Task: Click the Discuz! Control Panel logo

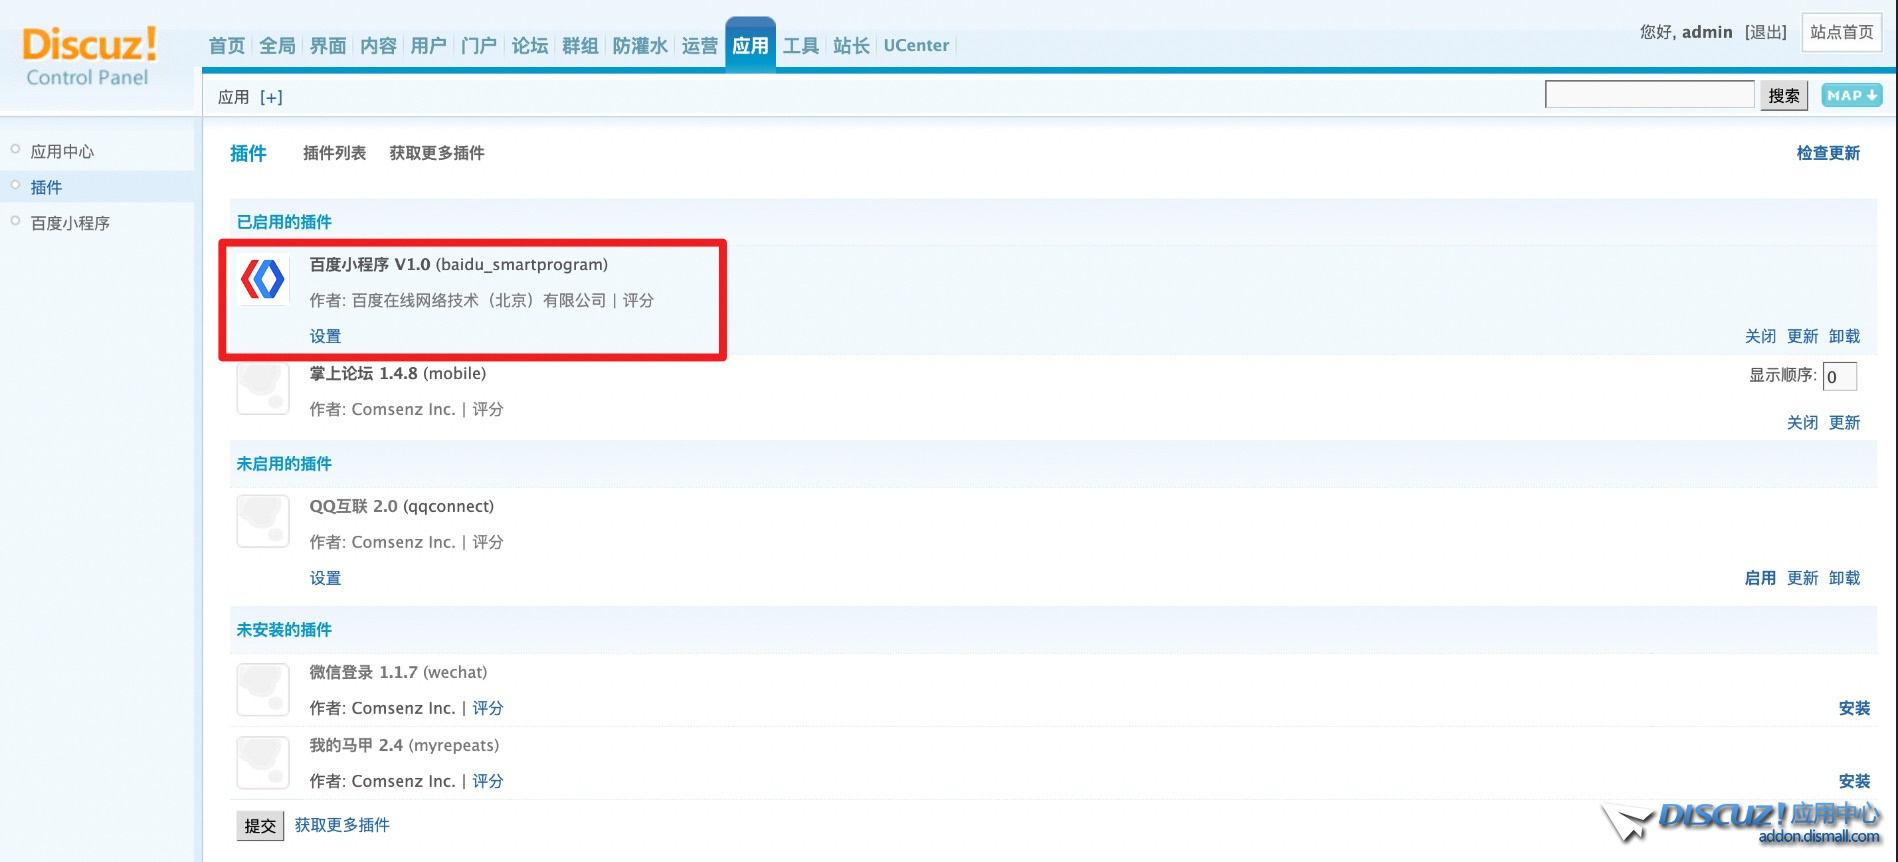Action: coord(90,56)
